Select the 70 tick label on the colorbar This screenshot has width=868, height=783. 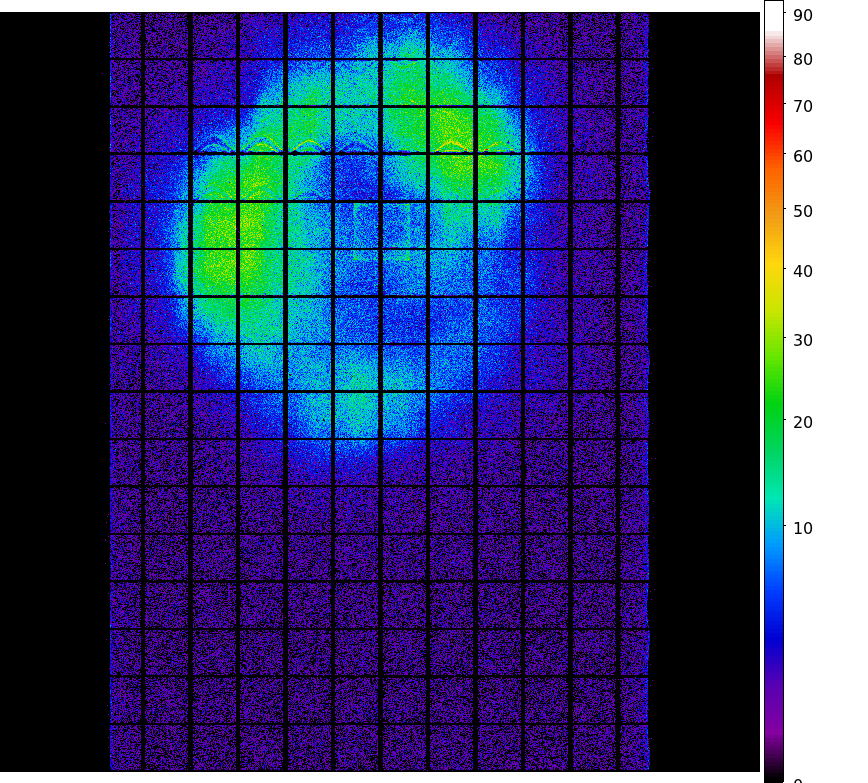pyautogui.click(x=803, y=106)
